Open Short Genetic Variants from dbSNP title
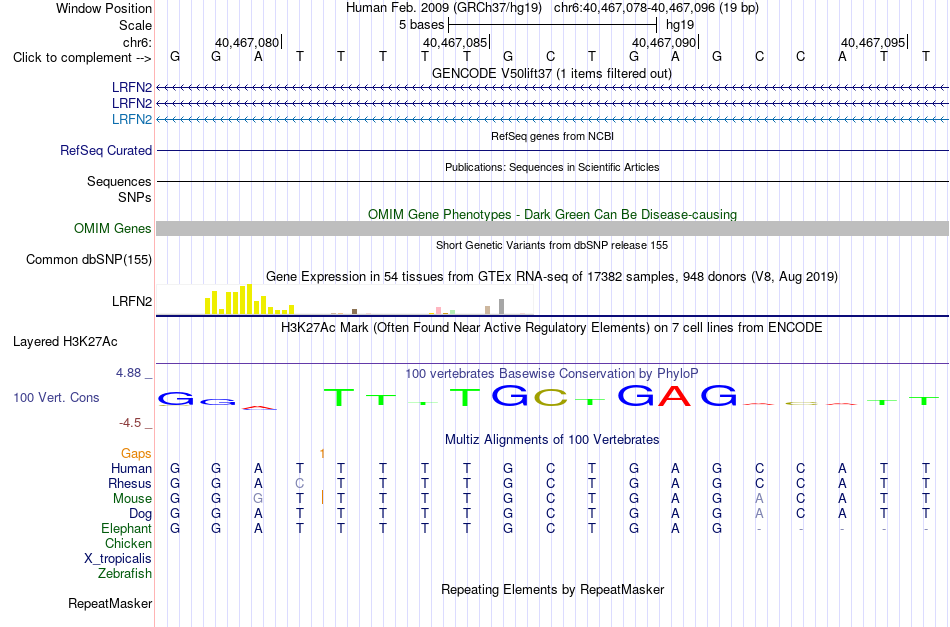 click(552, 245)
